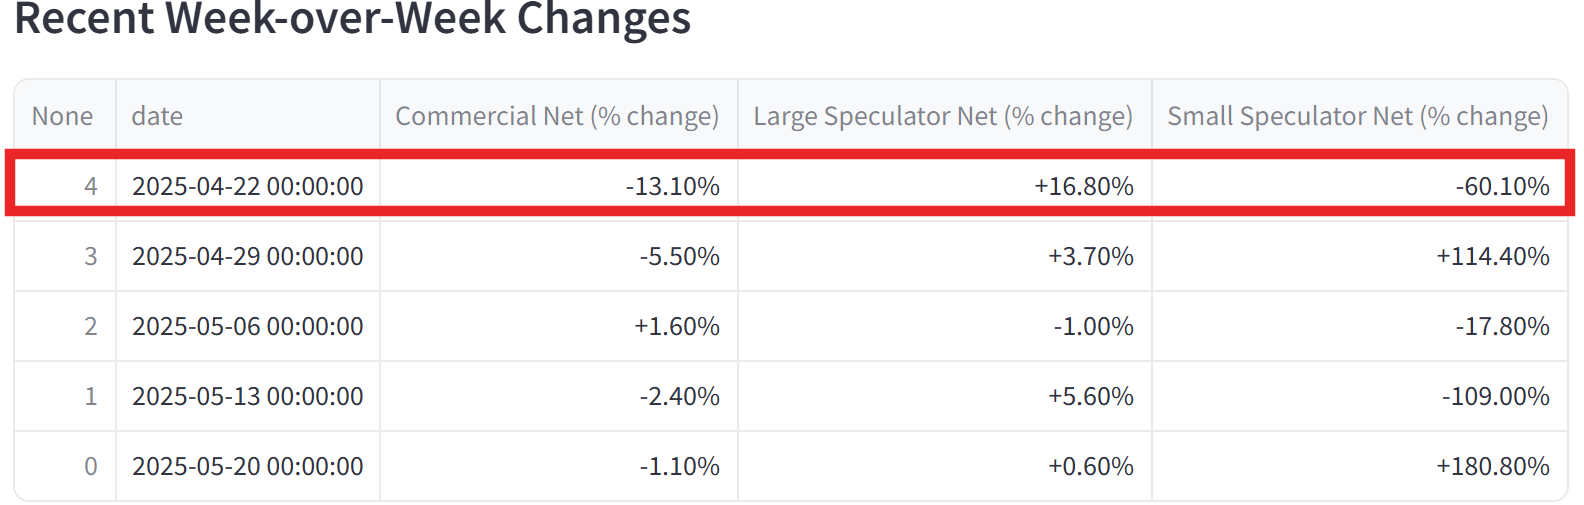Viewport: 1584px width, 505px height.
Task: Click row index 0 cell
Action: coord(65,466)
